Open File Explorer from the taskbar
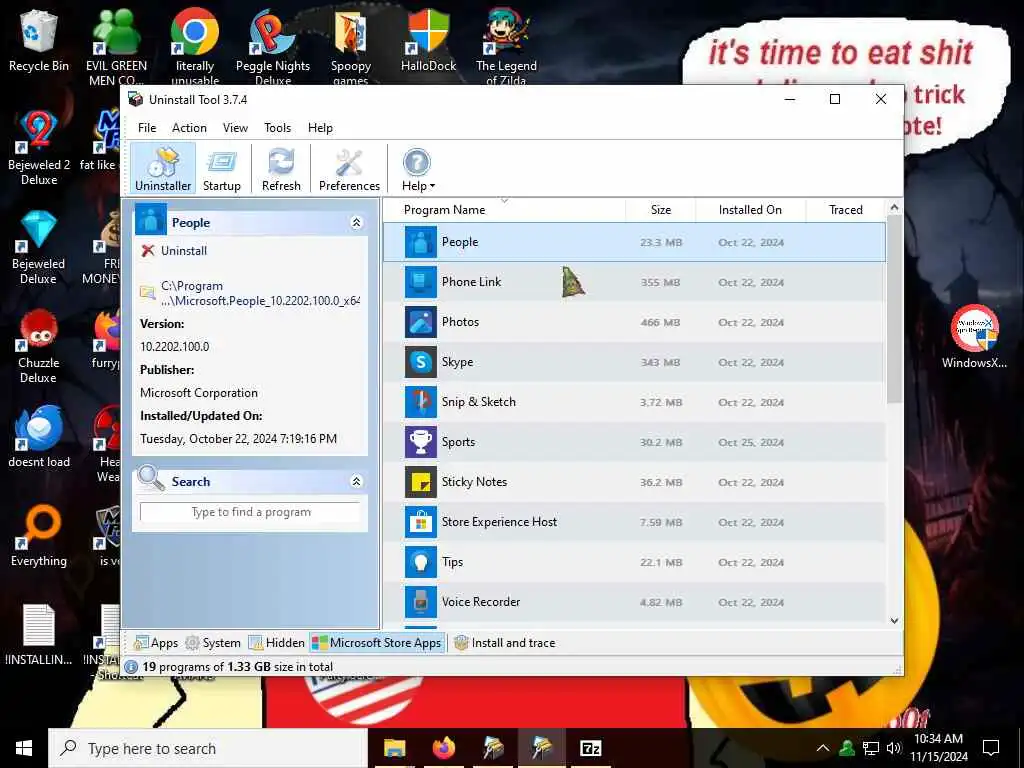The height and width of the screenshot is (768, 1024). click(394, 748)
